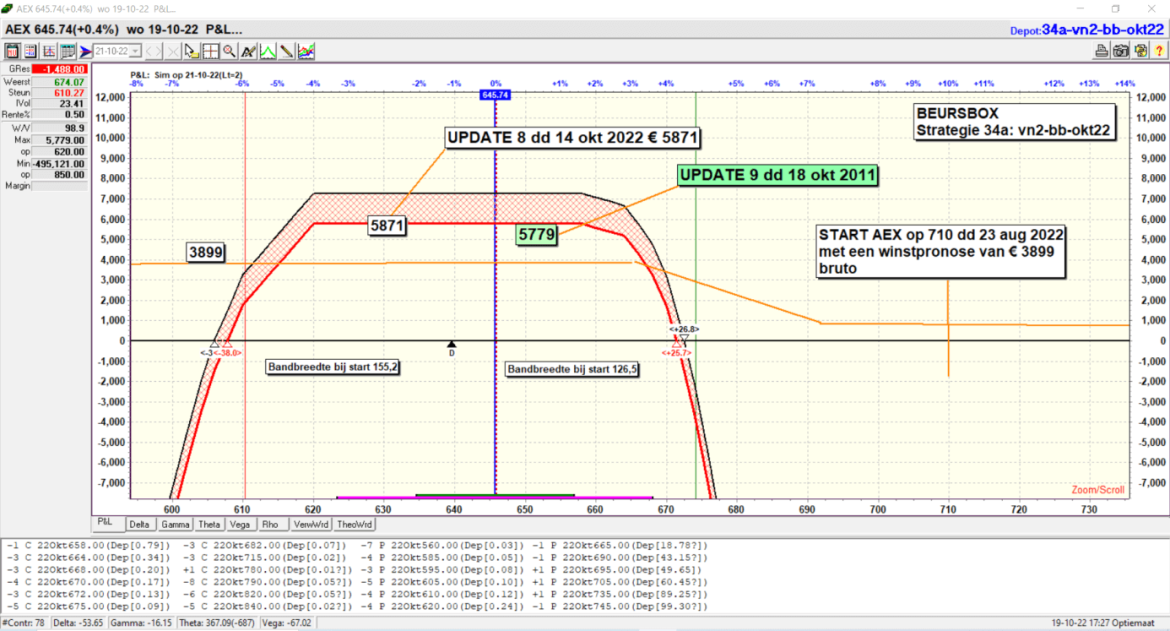The height and width of the screenshot is (631, 1170).
Task: Switch to the Gamma tab
Action: [x=175, y=524]
